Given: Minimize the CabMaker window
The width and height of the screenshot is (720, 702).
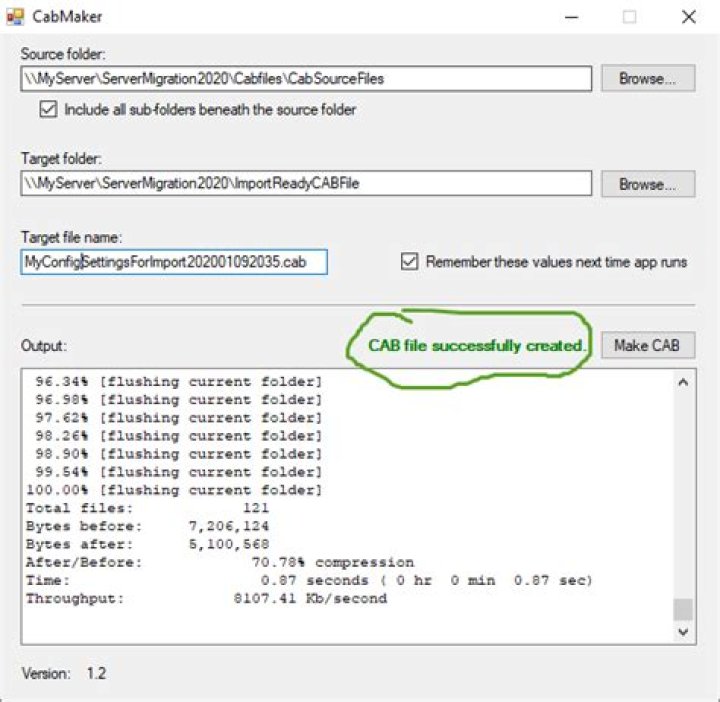Looking at the screenshot, I should [x=571, y=17].
